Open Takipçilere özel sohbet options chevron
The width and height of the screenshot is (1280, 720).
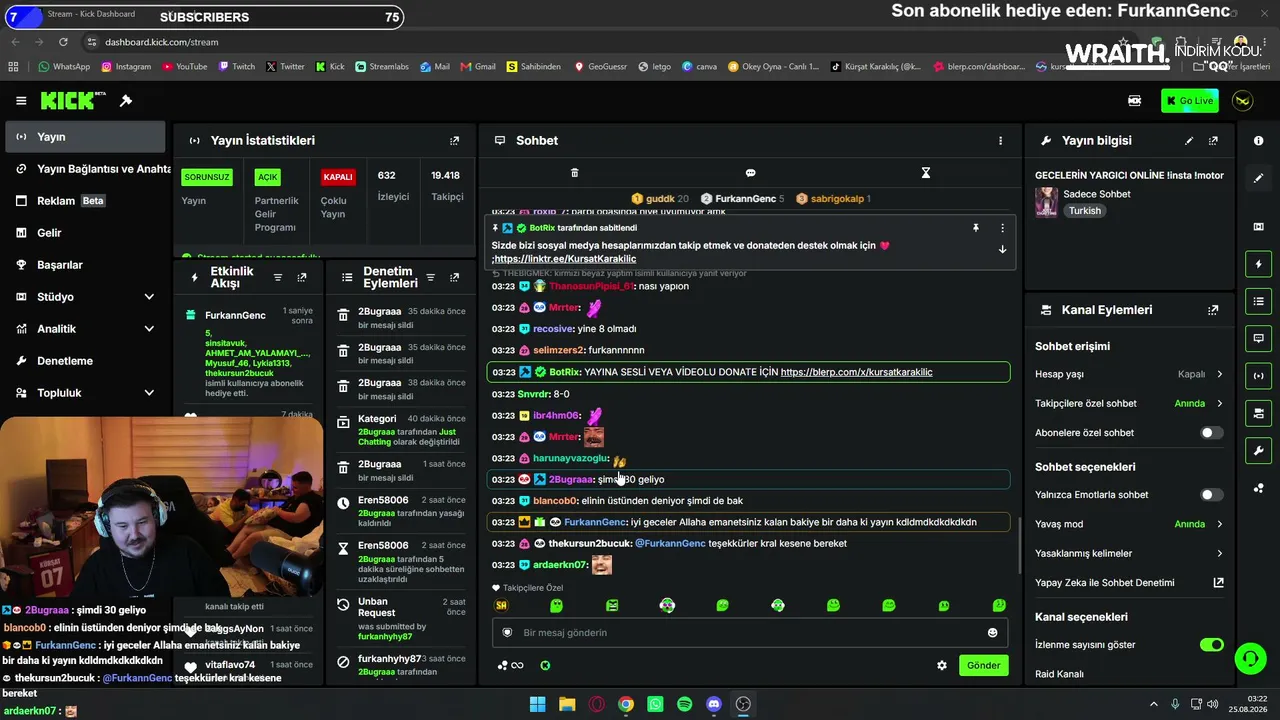tap(1219, 404)
